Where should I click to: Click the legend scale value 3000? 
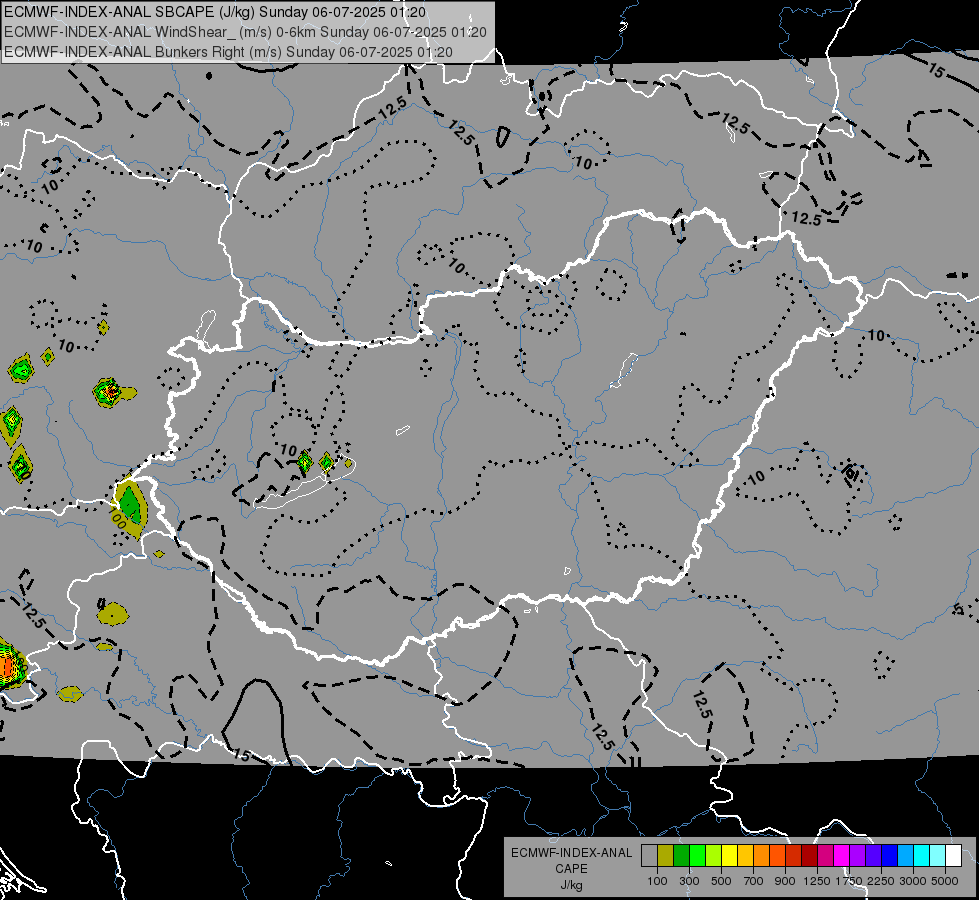click(x=913, y=881)
